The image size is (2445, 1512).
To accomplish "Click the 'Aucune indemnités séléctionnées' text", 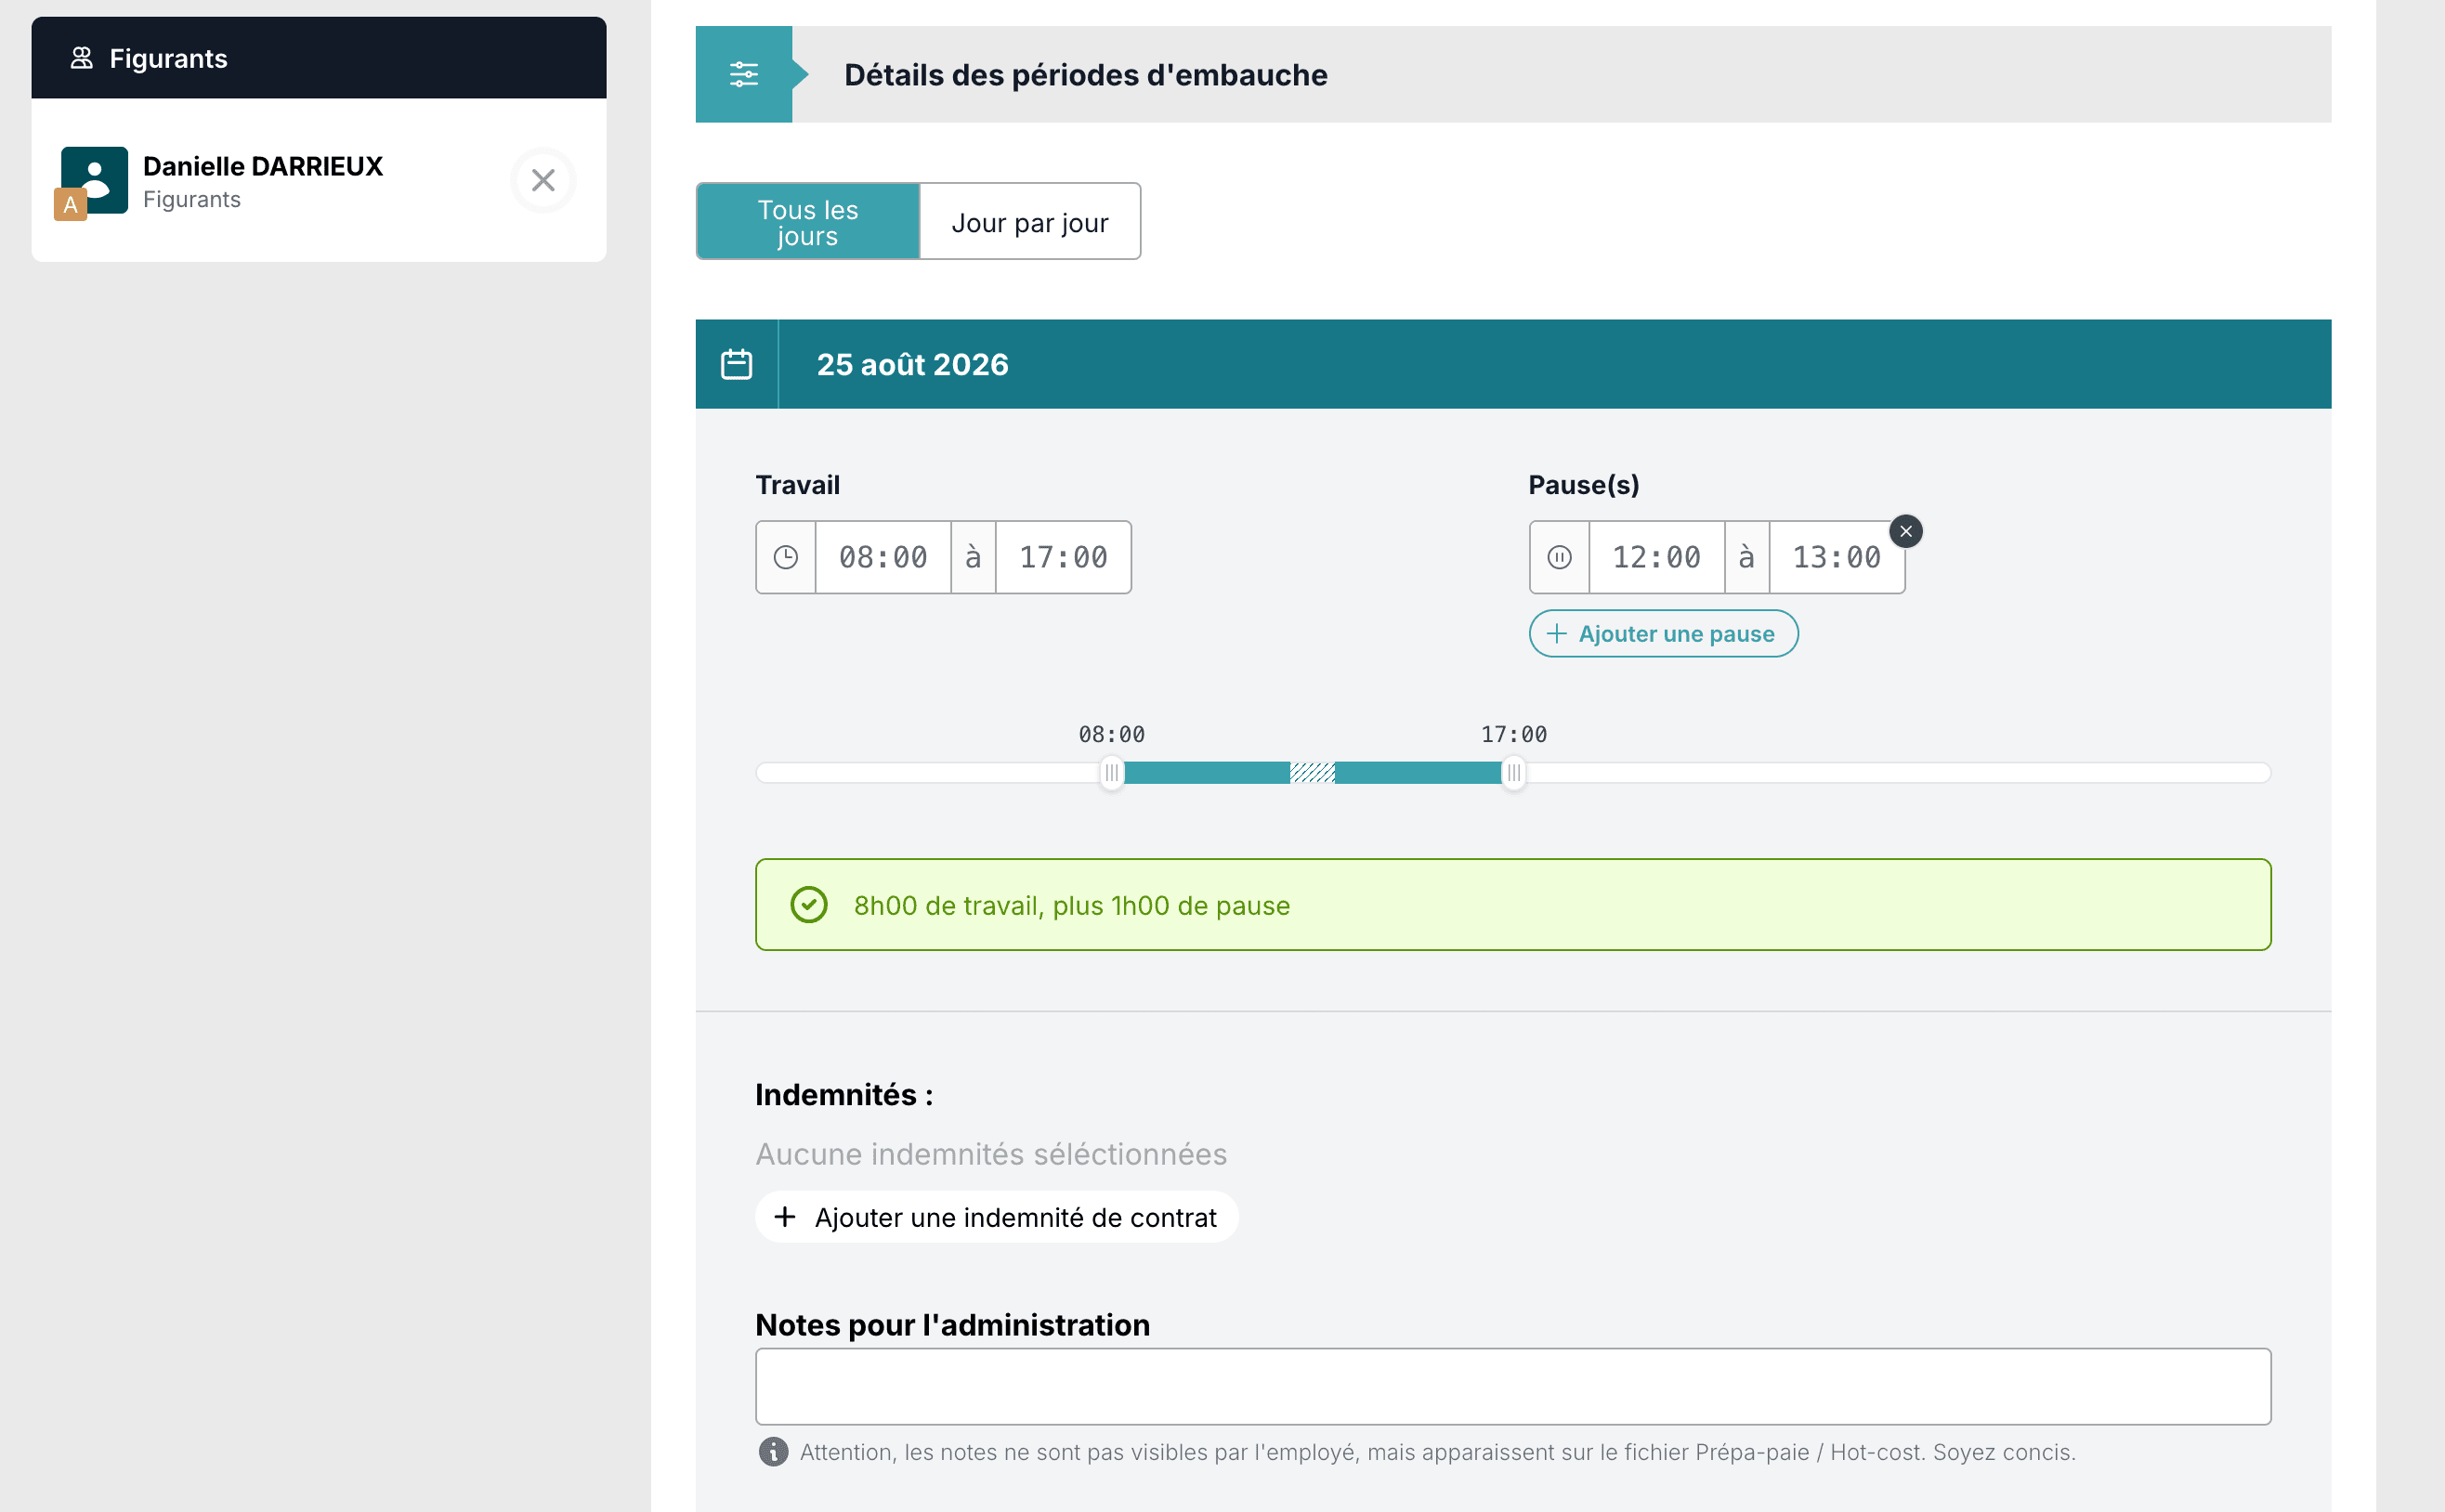I will [991, 1154].
